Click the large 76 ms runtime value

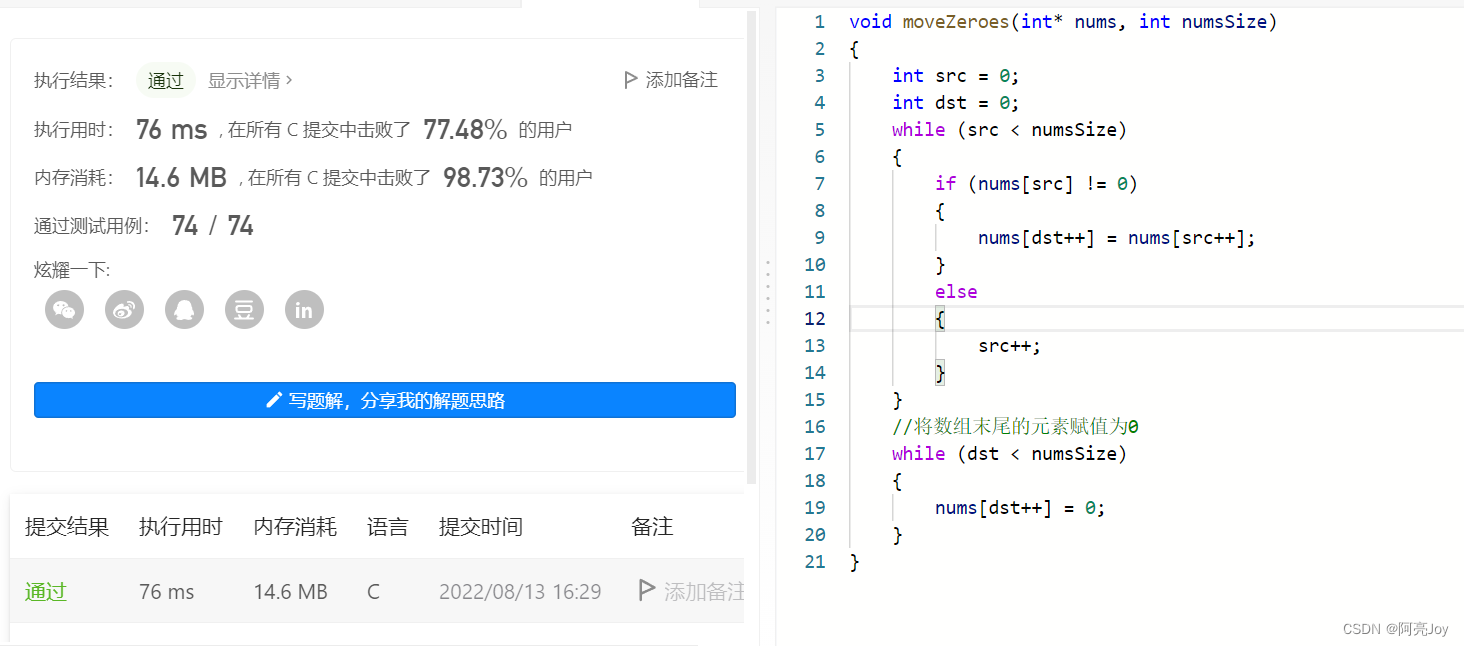tap(171, 130)
